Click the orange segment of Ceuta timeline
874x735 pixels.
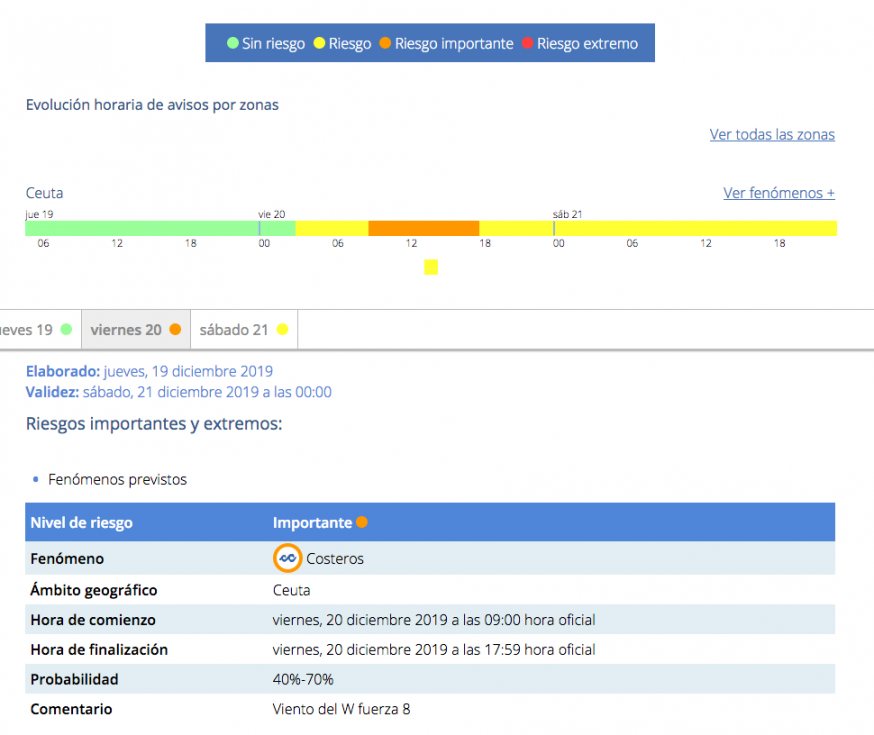click(423, 229)
